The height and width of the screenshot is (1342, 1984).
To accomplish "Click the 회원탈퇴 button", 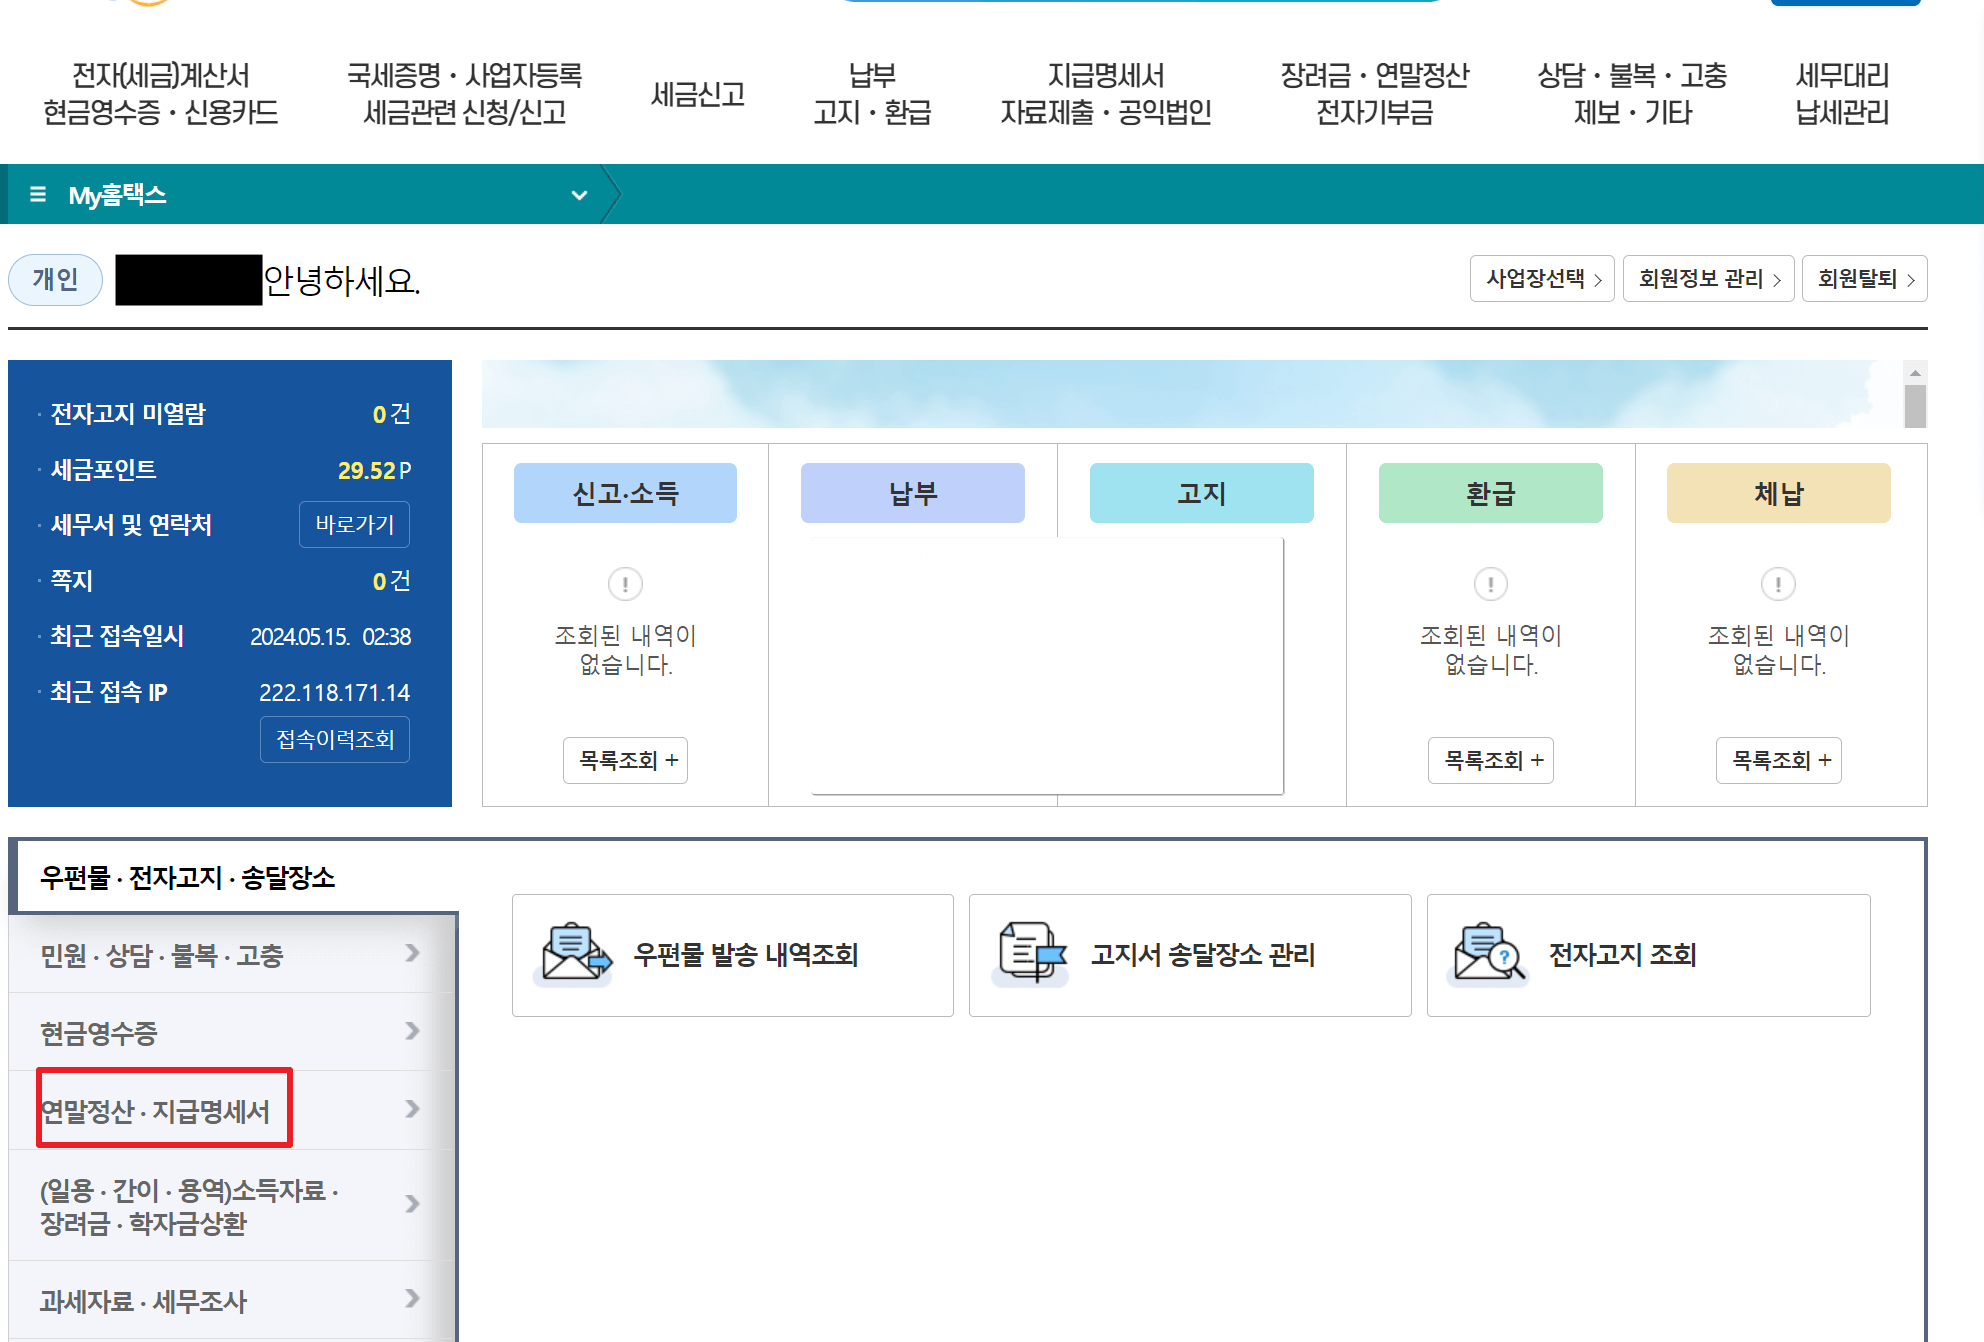I will [x=1864, y=278].
